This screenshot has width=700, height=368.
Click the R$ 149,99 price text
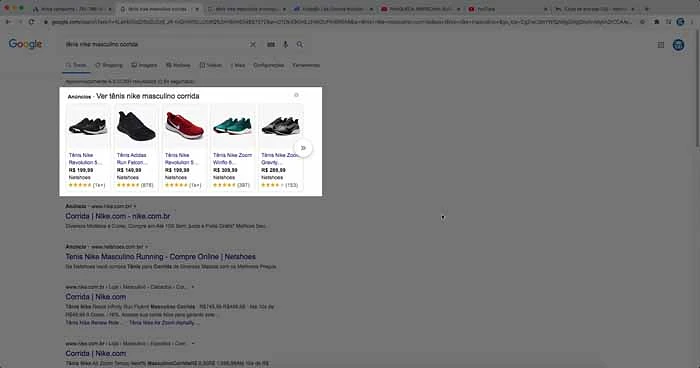tap(129, 170)
